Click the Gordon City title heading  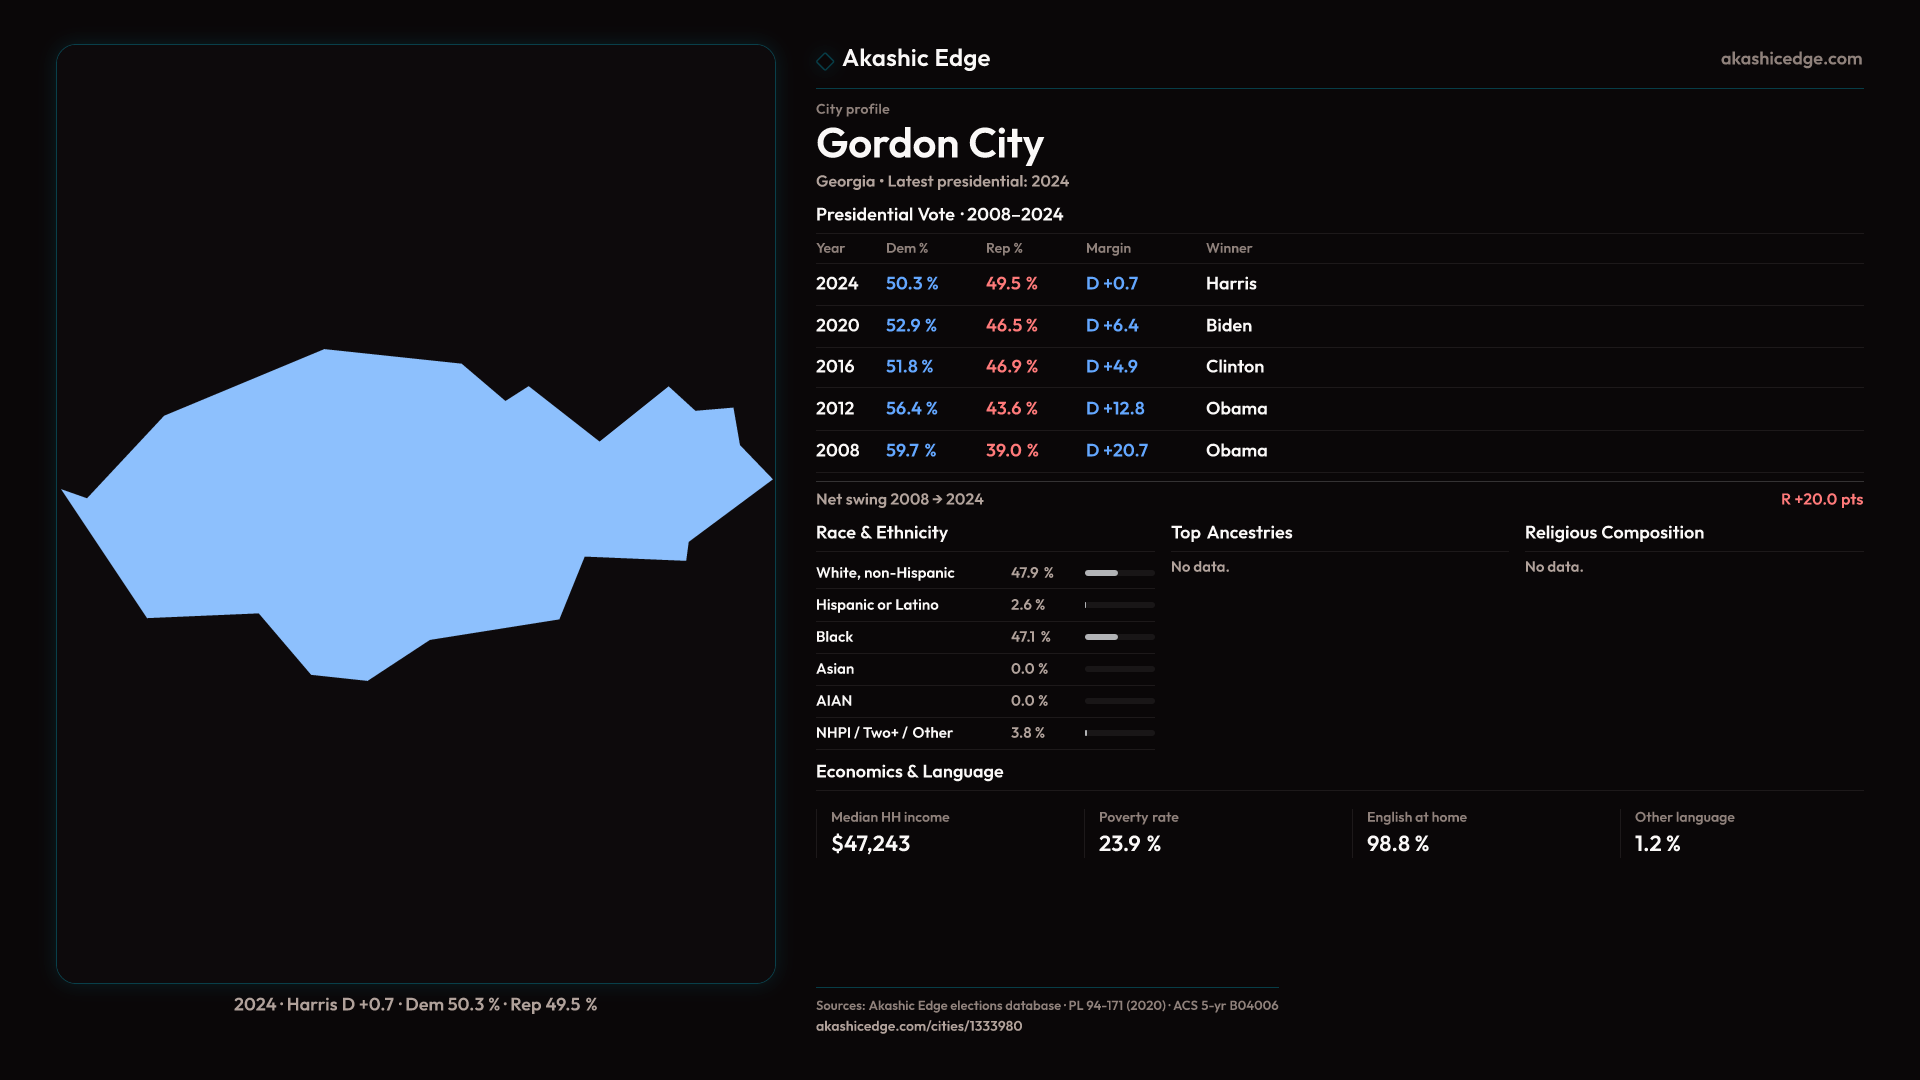click(929, 144)
